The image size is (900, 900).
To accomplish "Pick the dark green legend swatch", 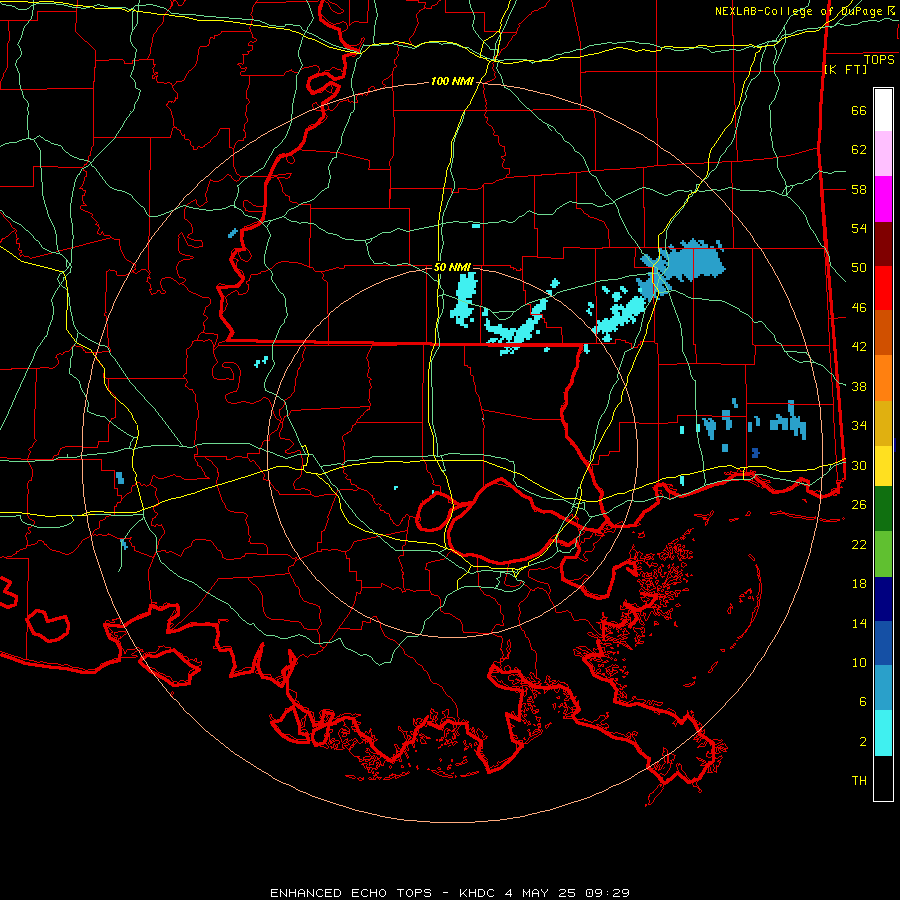I will click(883, 509).
